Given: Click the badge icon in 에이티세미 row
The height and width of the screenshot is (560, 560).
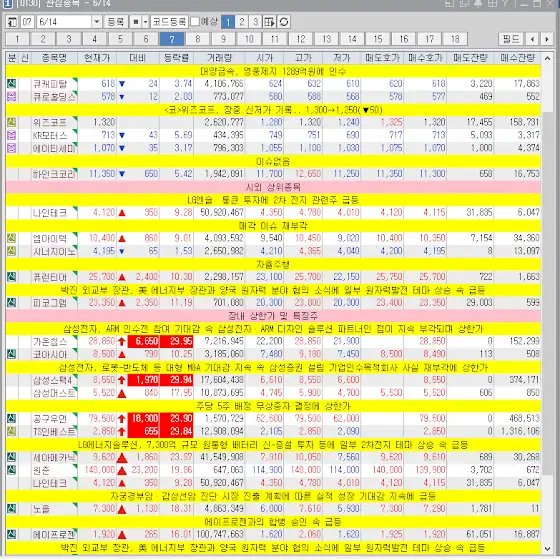Looking at the screenshot, I should tap(11, 148).
